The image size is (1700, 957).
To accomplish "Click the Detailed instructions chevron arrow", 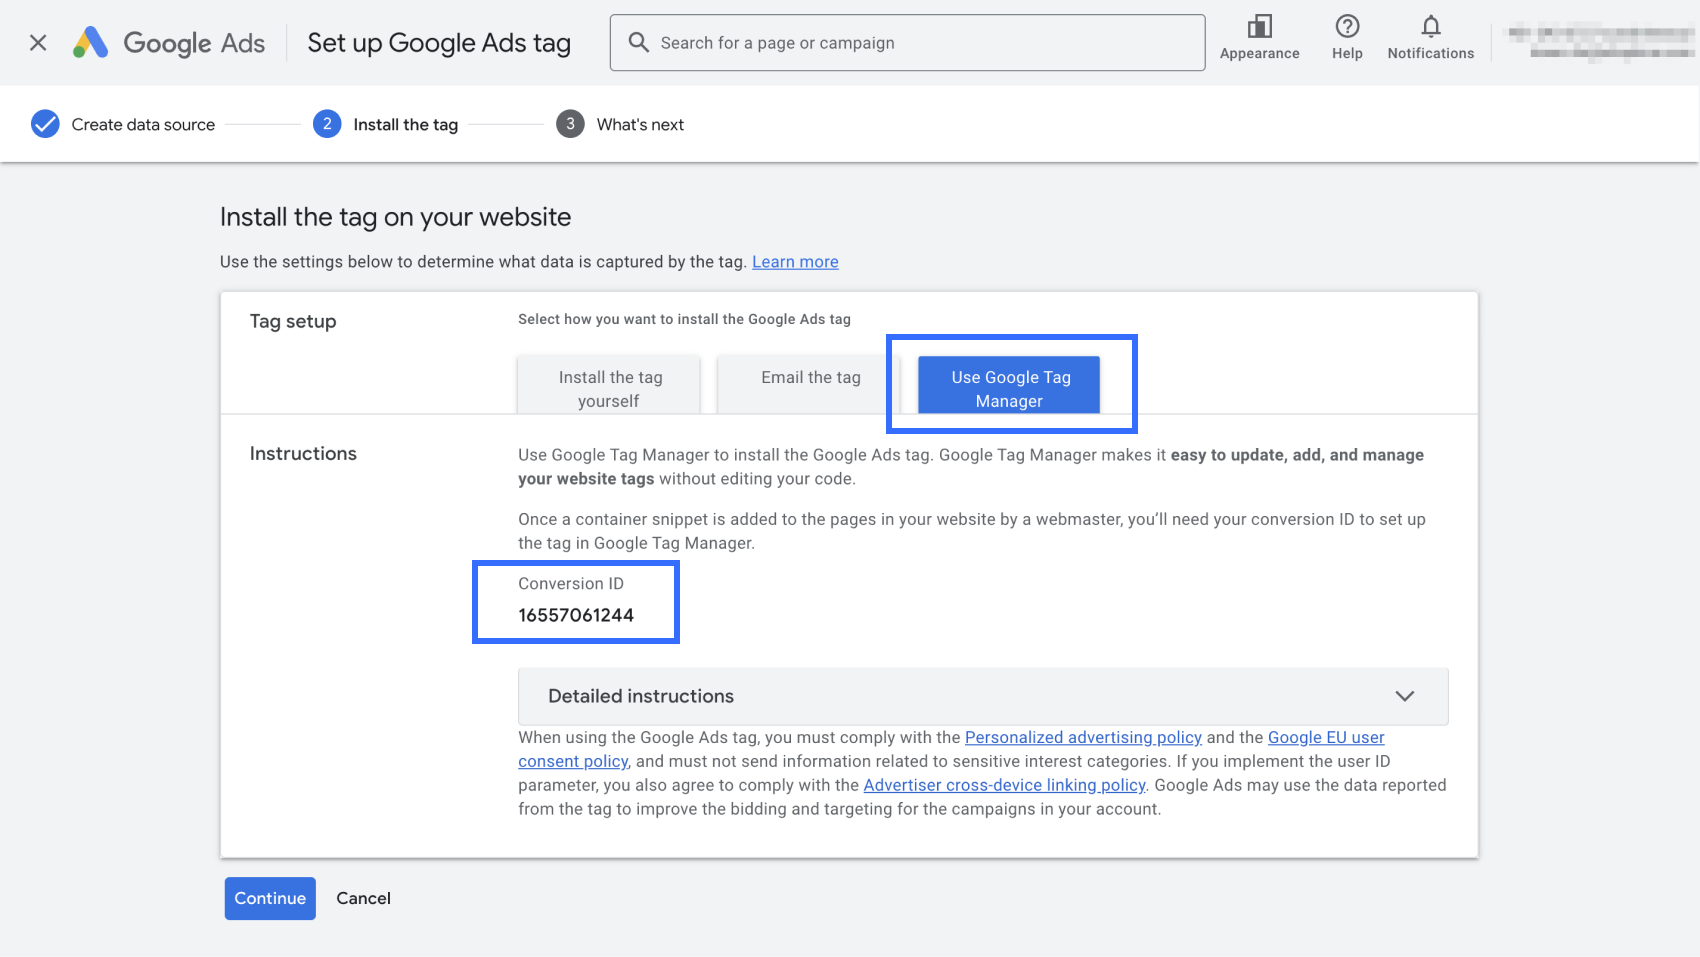I will 1405,696.
